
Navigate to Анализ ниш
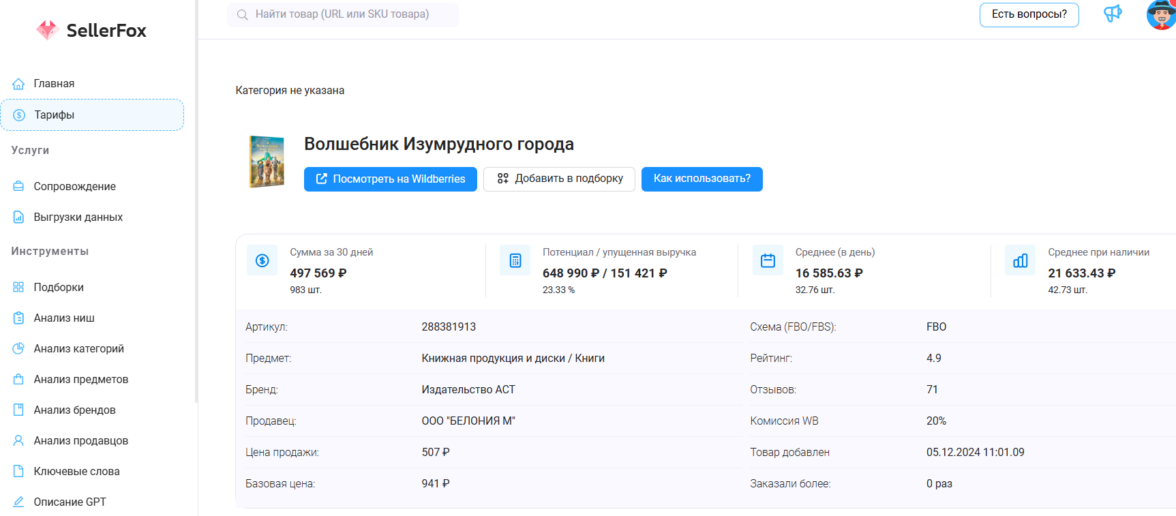click(64, 318)
